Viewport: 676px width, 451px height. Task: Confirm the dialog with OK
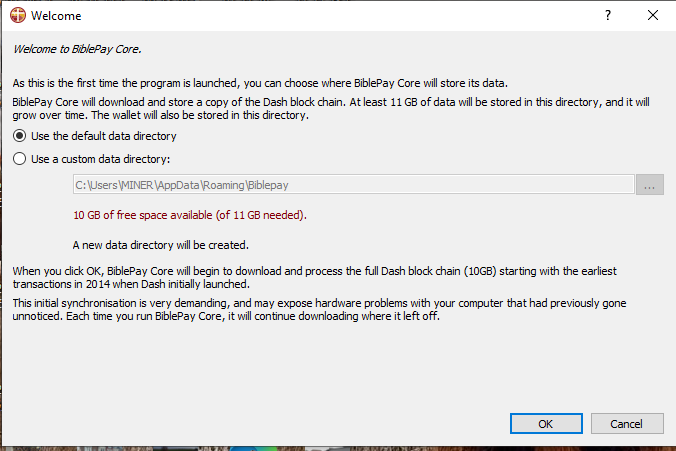pyautogui.click(x=546, y=424)
